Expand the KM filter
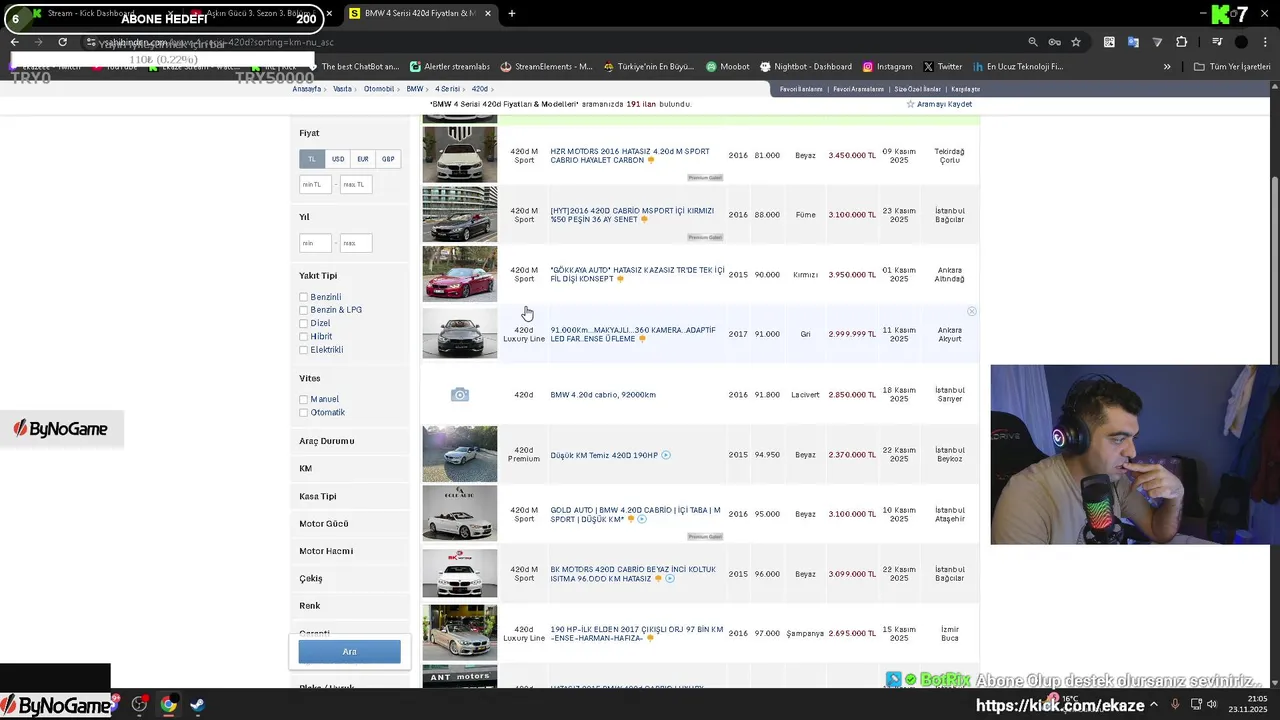 point(349,468)
